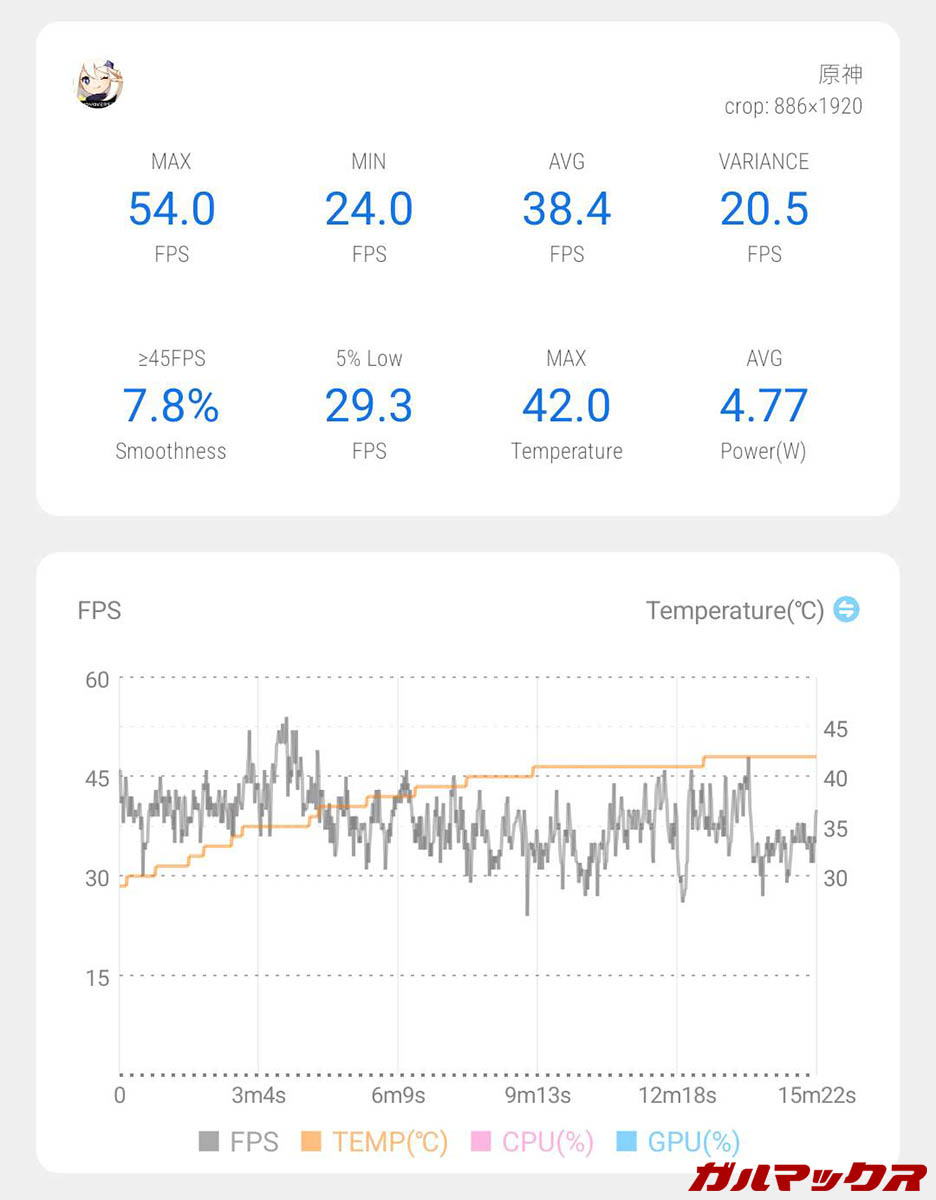Click the 9m13s timeline label
Viewport: 936px width, 1200px height.
[x=538, y=1095]
